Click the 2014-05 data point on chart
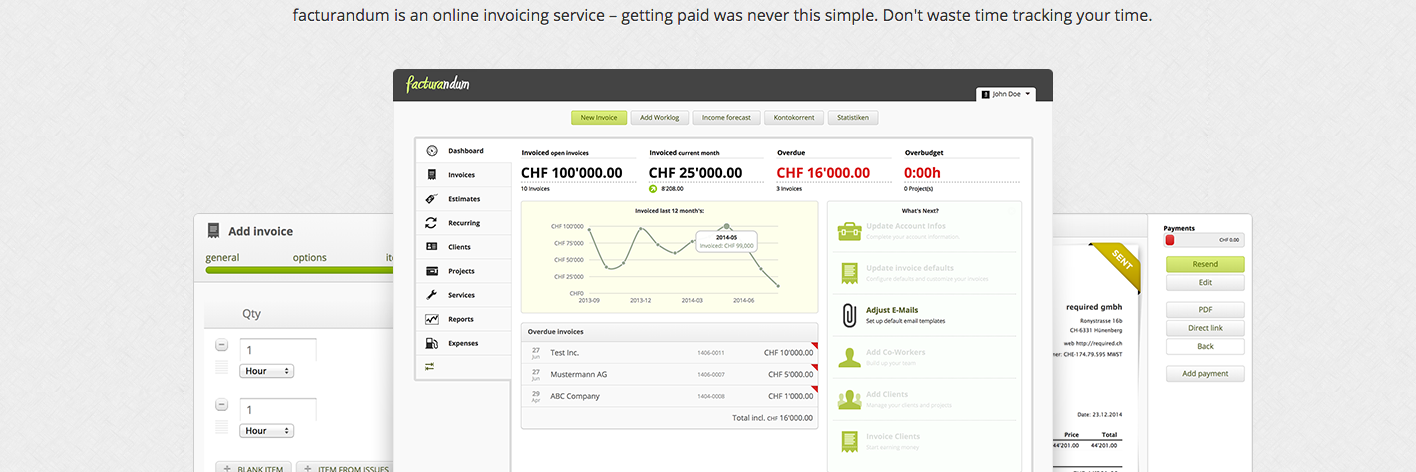1416x472 pixels. 727,227
